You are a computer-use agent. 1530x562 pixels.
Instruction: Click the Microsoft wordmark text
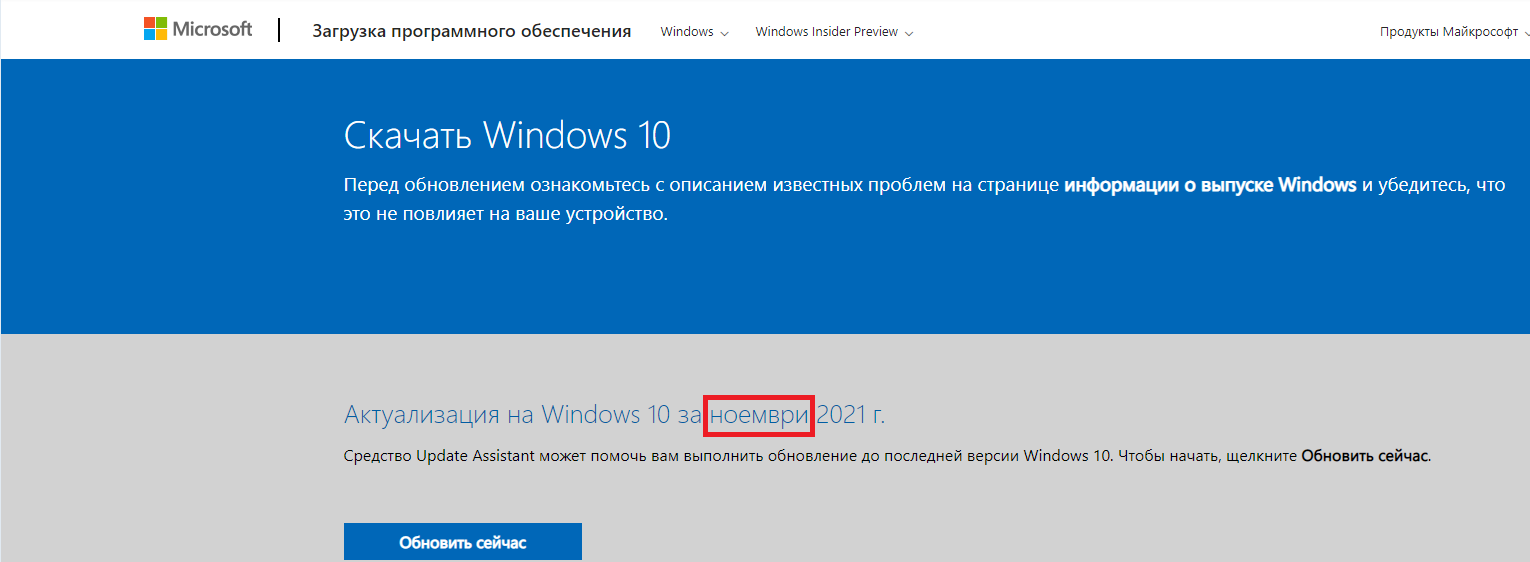pos(212,30)
